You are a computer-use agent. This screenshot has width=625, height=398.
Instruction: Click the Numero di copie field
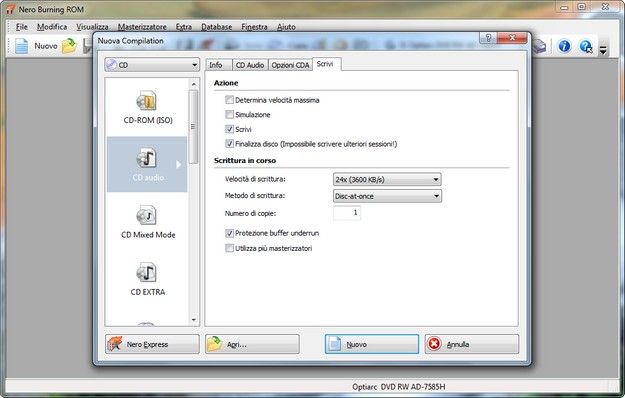(347, 213)
